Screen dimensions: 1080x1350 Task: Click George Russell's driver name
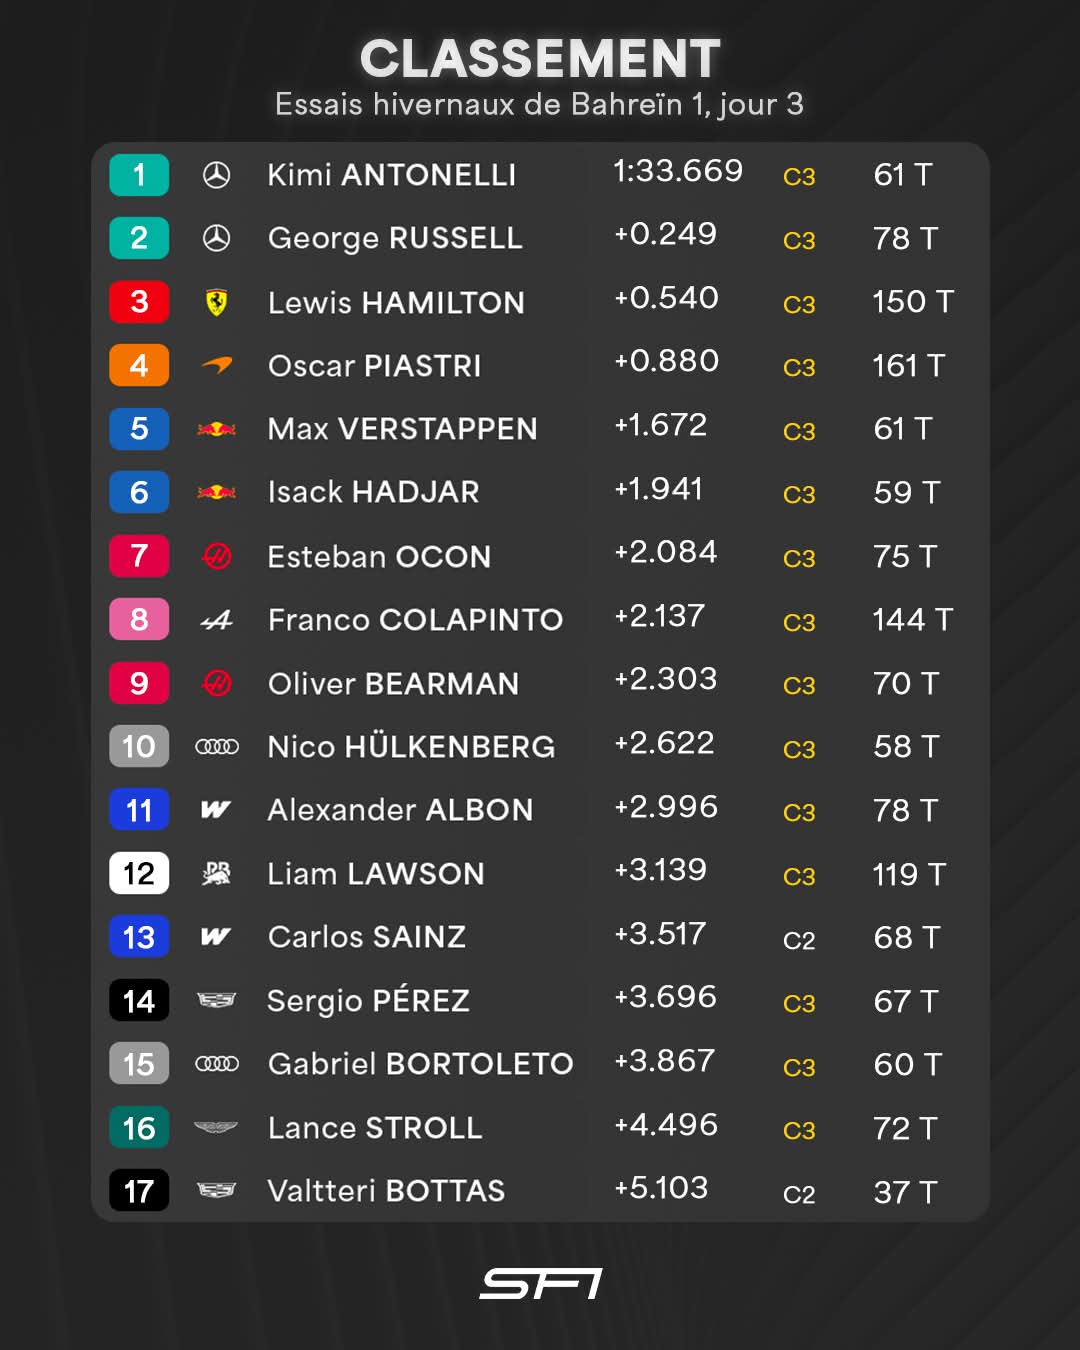click(x=395, y=238)
